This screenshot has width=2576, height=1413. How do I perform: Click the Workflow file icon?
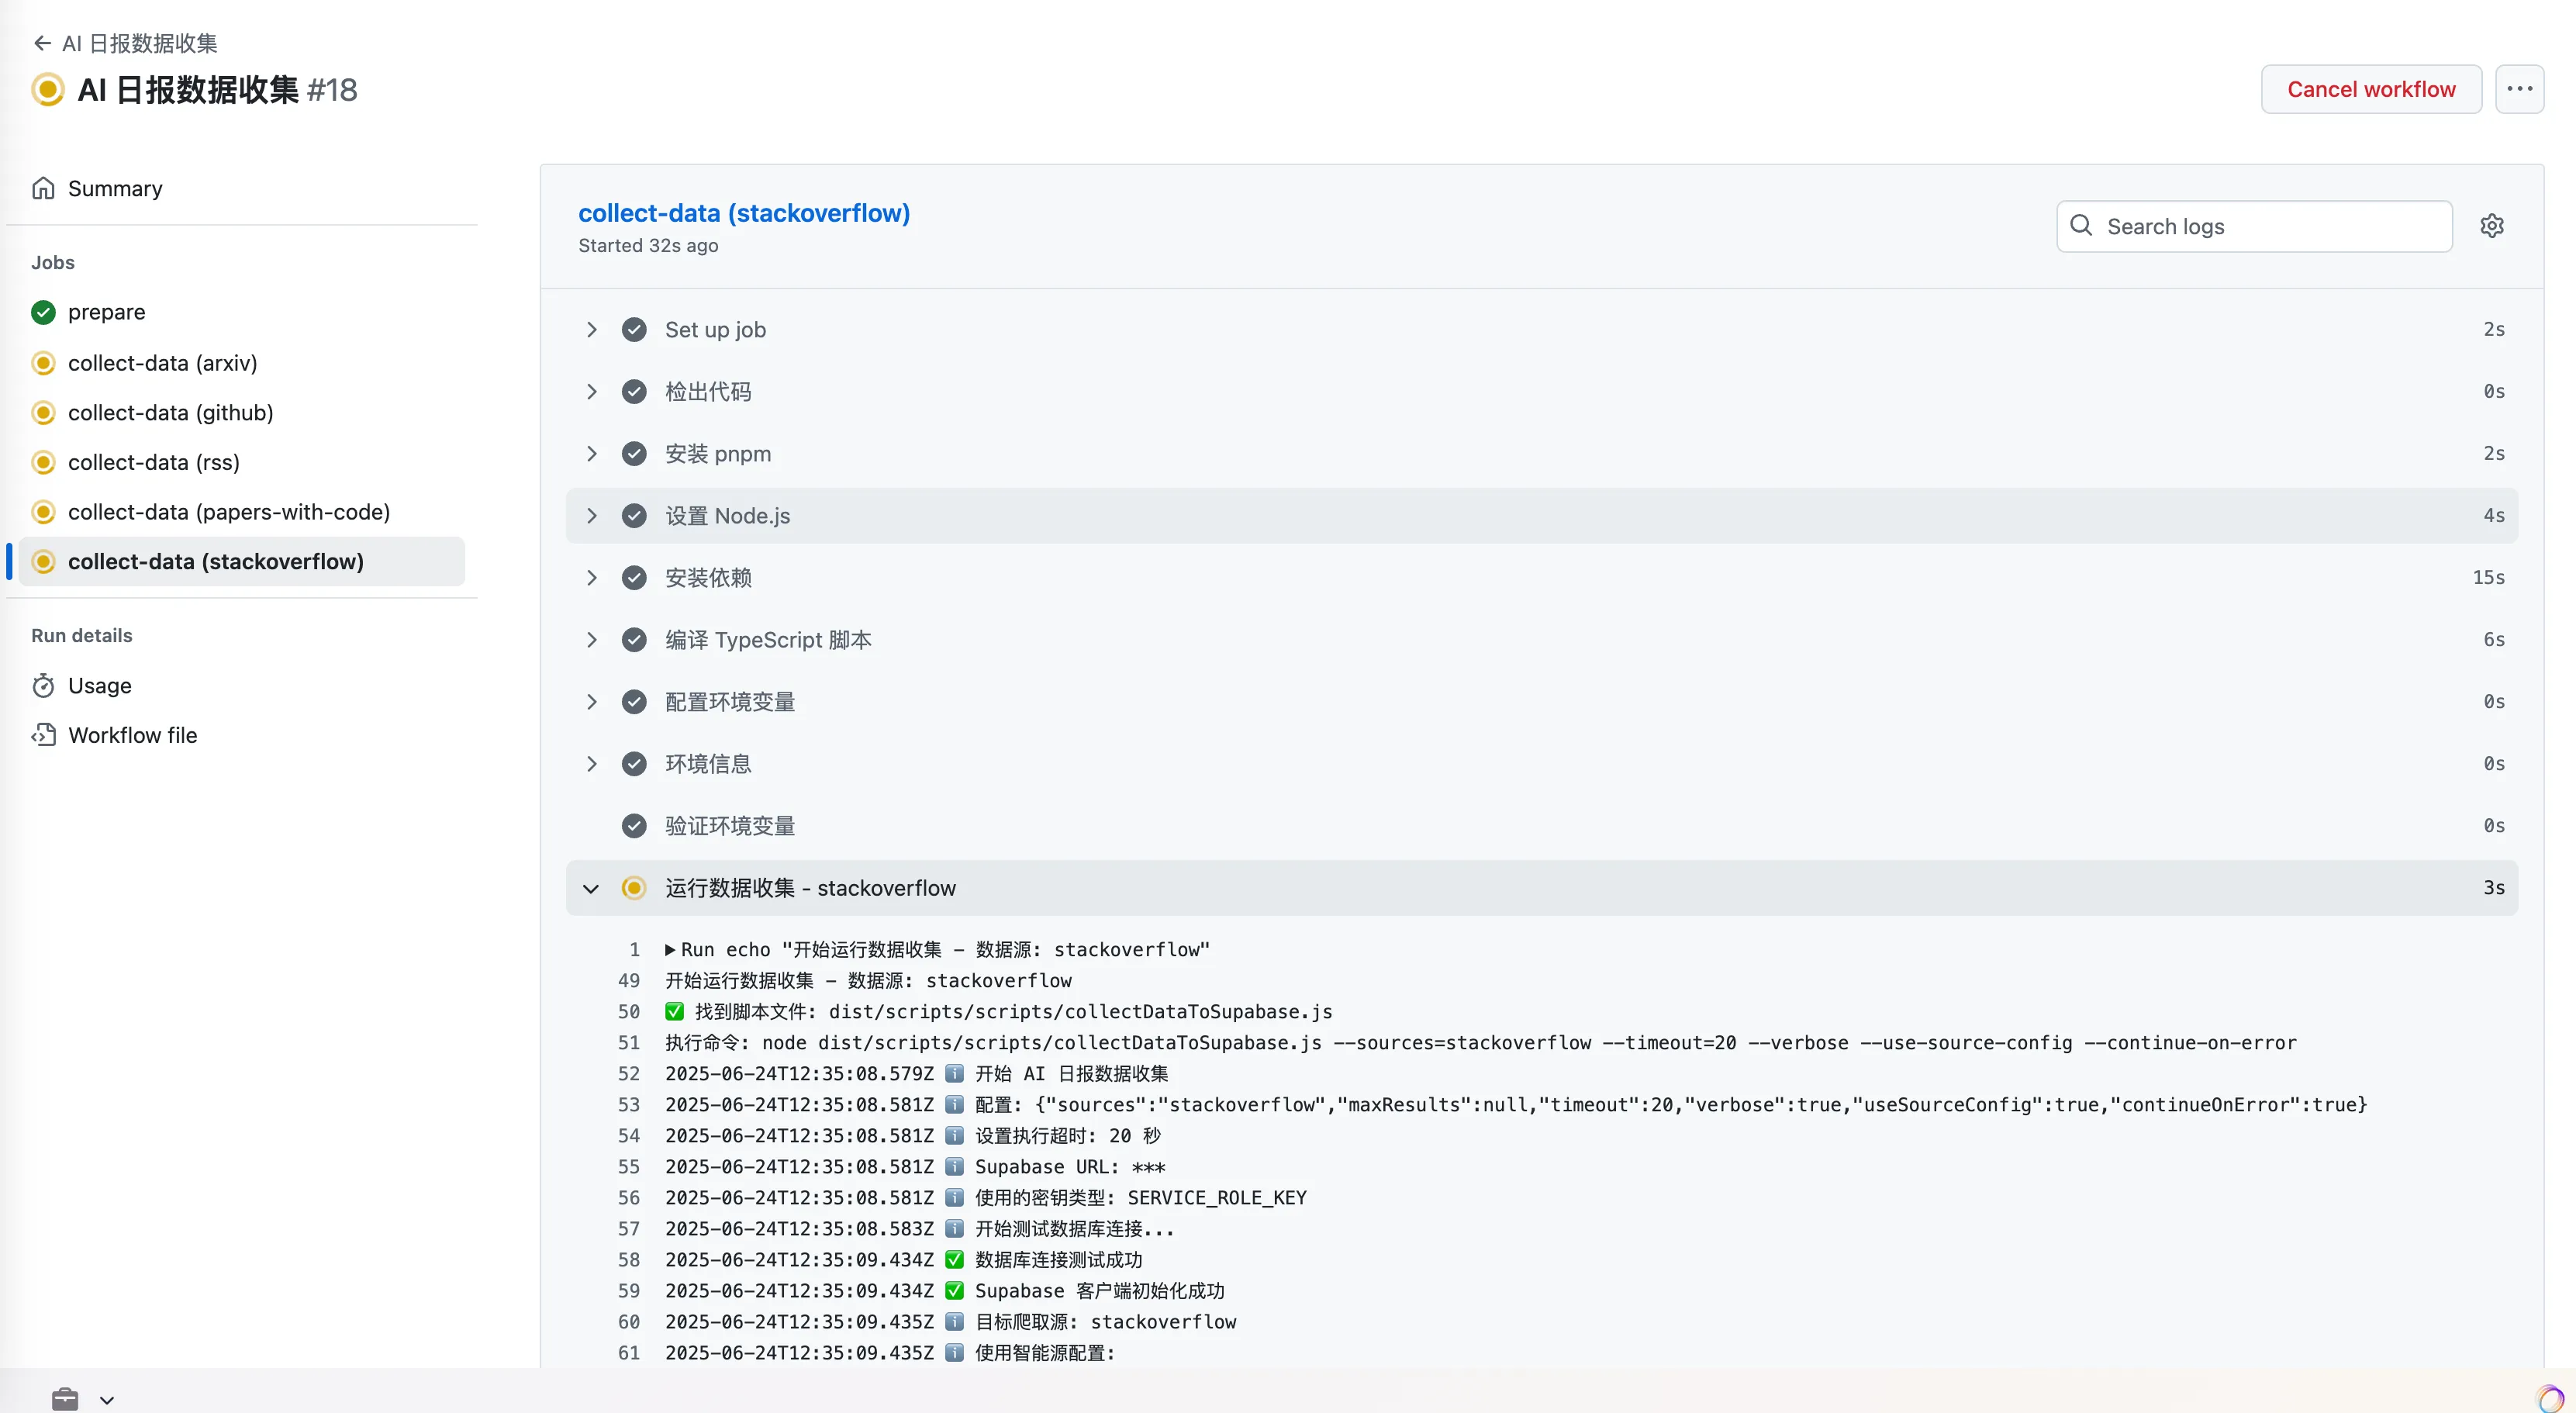click(43, 735)
